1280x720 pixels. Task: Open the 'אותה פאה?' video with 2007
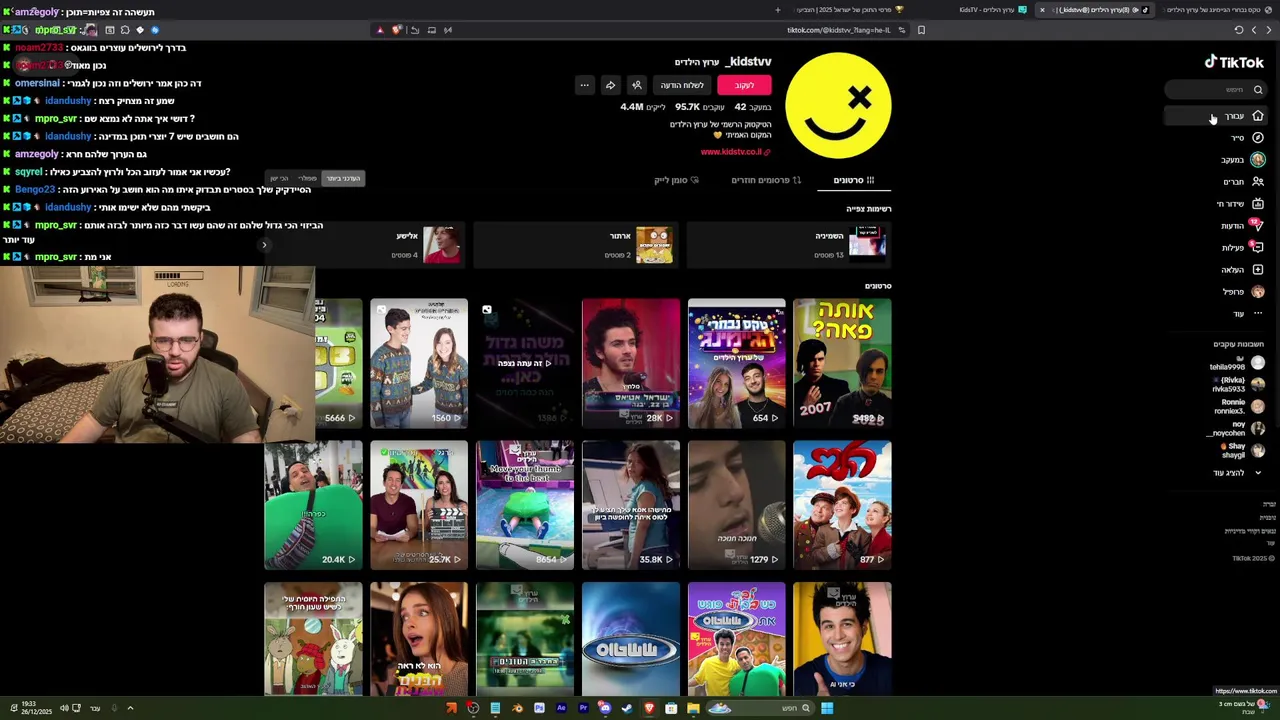[x=842, y=363]
